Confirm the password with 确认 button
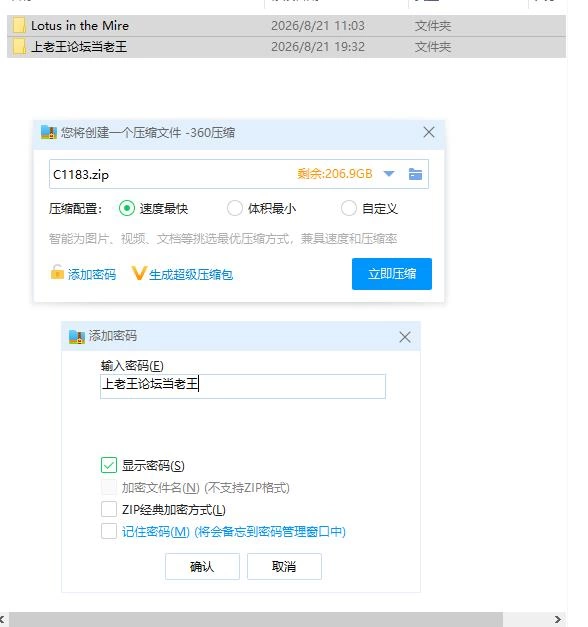Viewport: 588px width, 627px height. coord(202,566)
